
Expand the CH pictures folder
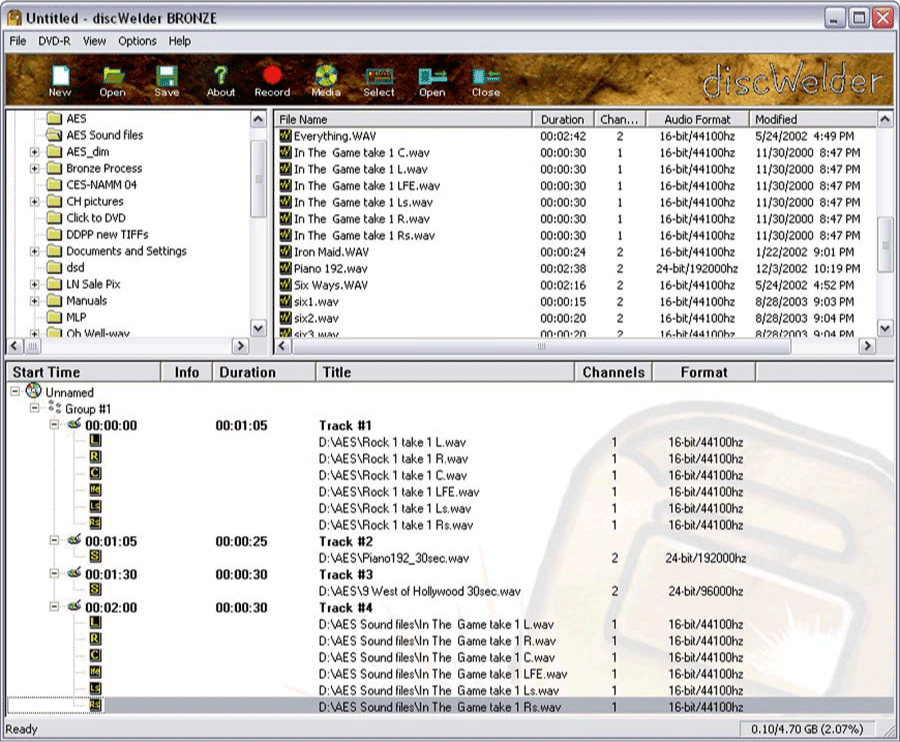click(x=34, y=202)
